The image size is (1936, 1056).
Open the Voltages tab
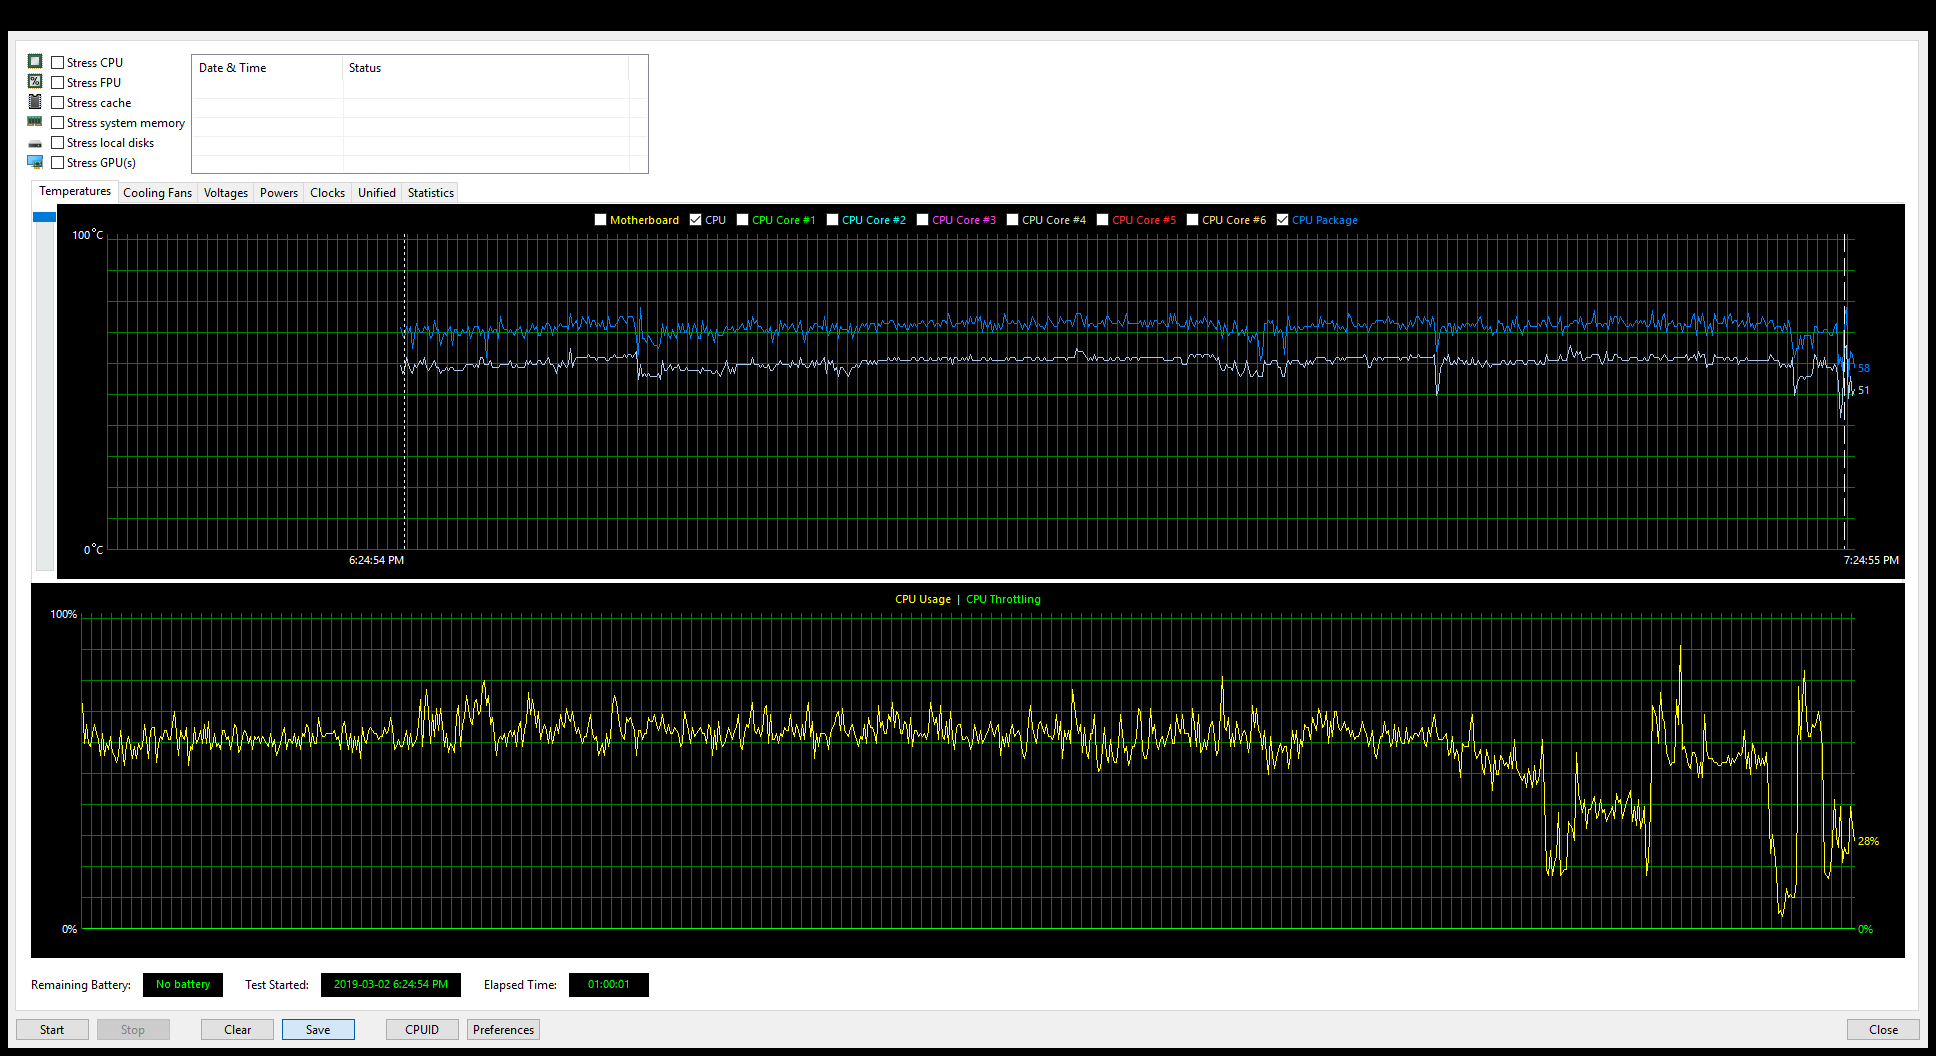[226, 193]
